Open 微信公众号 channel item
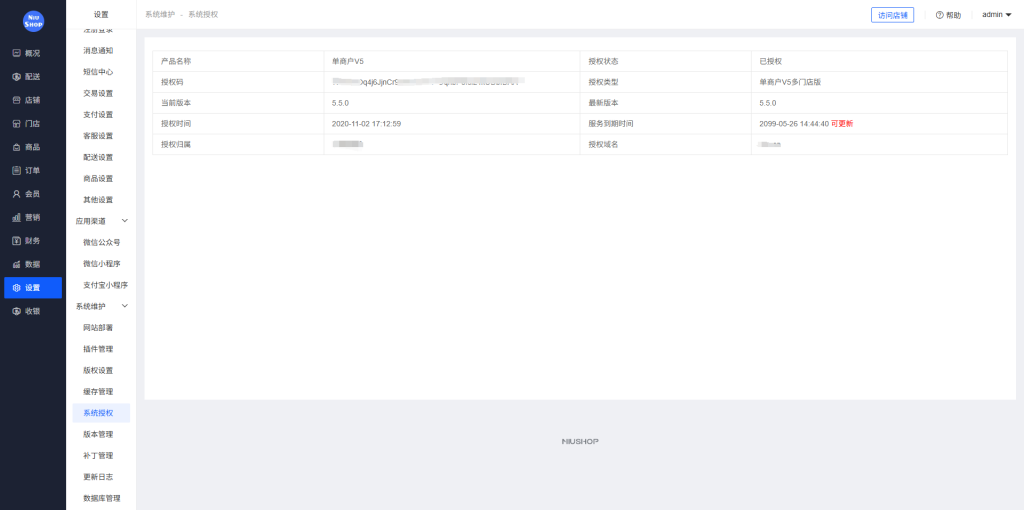Screen dimensions: 1024x510 tap(101, 242)
